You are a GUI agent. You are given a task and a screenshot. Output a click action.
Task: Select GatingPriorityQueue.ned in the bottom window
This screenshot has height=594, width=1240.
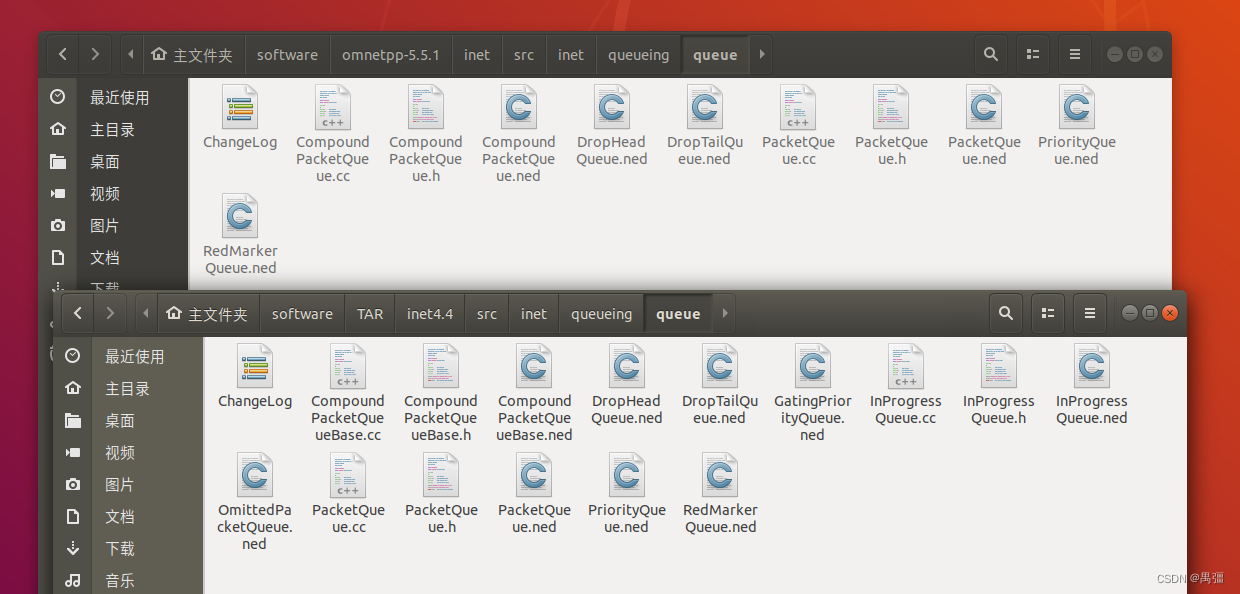click(x=812, y=375)
